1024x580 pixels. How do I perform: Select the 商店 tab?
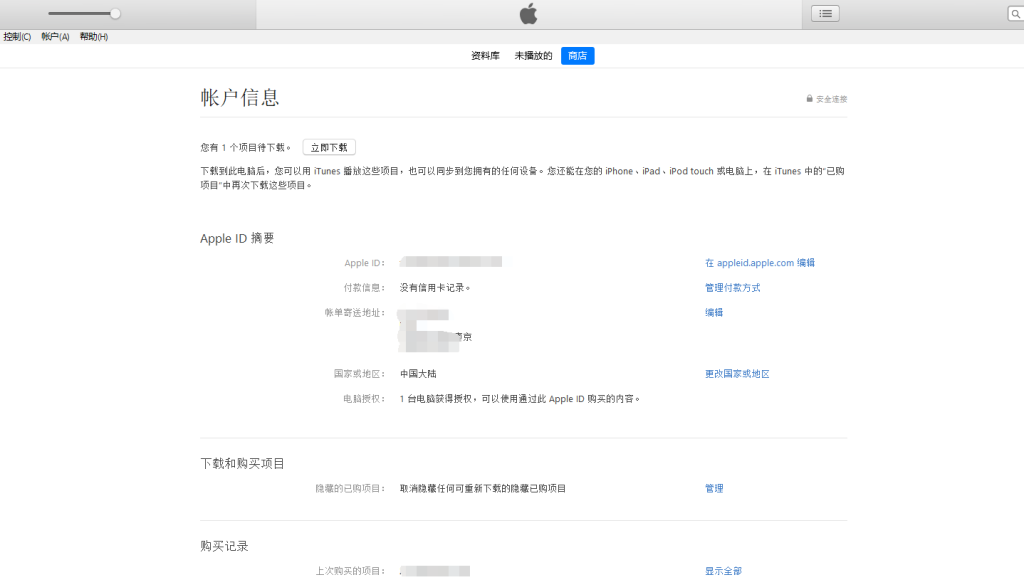[577, 56]
